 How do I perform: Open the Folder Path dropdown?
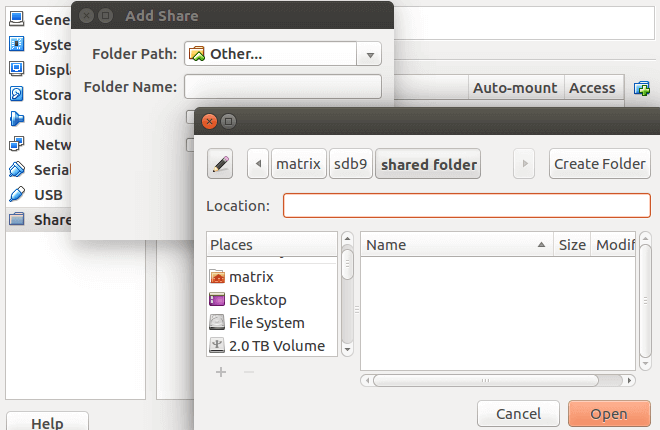[370, 55]
